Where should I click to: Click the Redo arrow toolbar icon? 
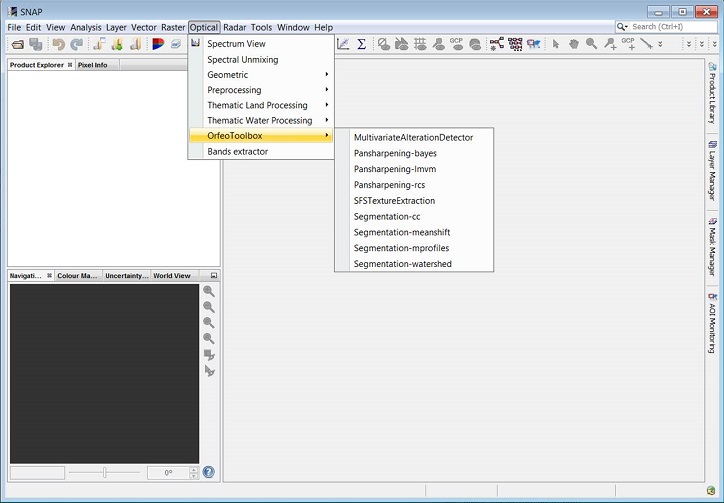coord(76,44)
